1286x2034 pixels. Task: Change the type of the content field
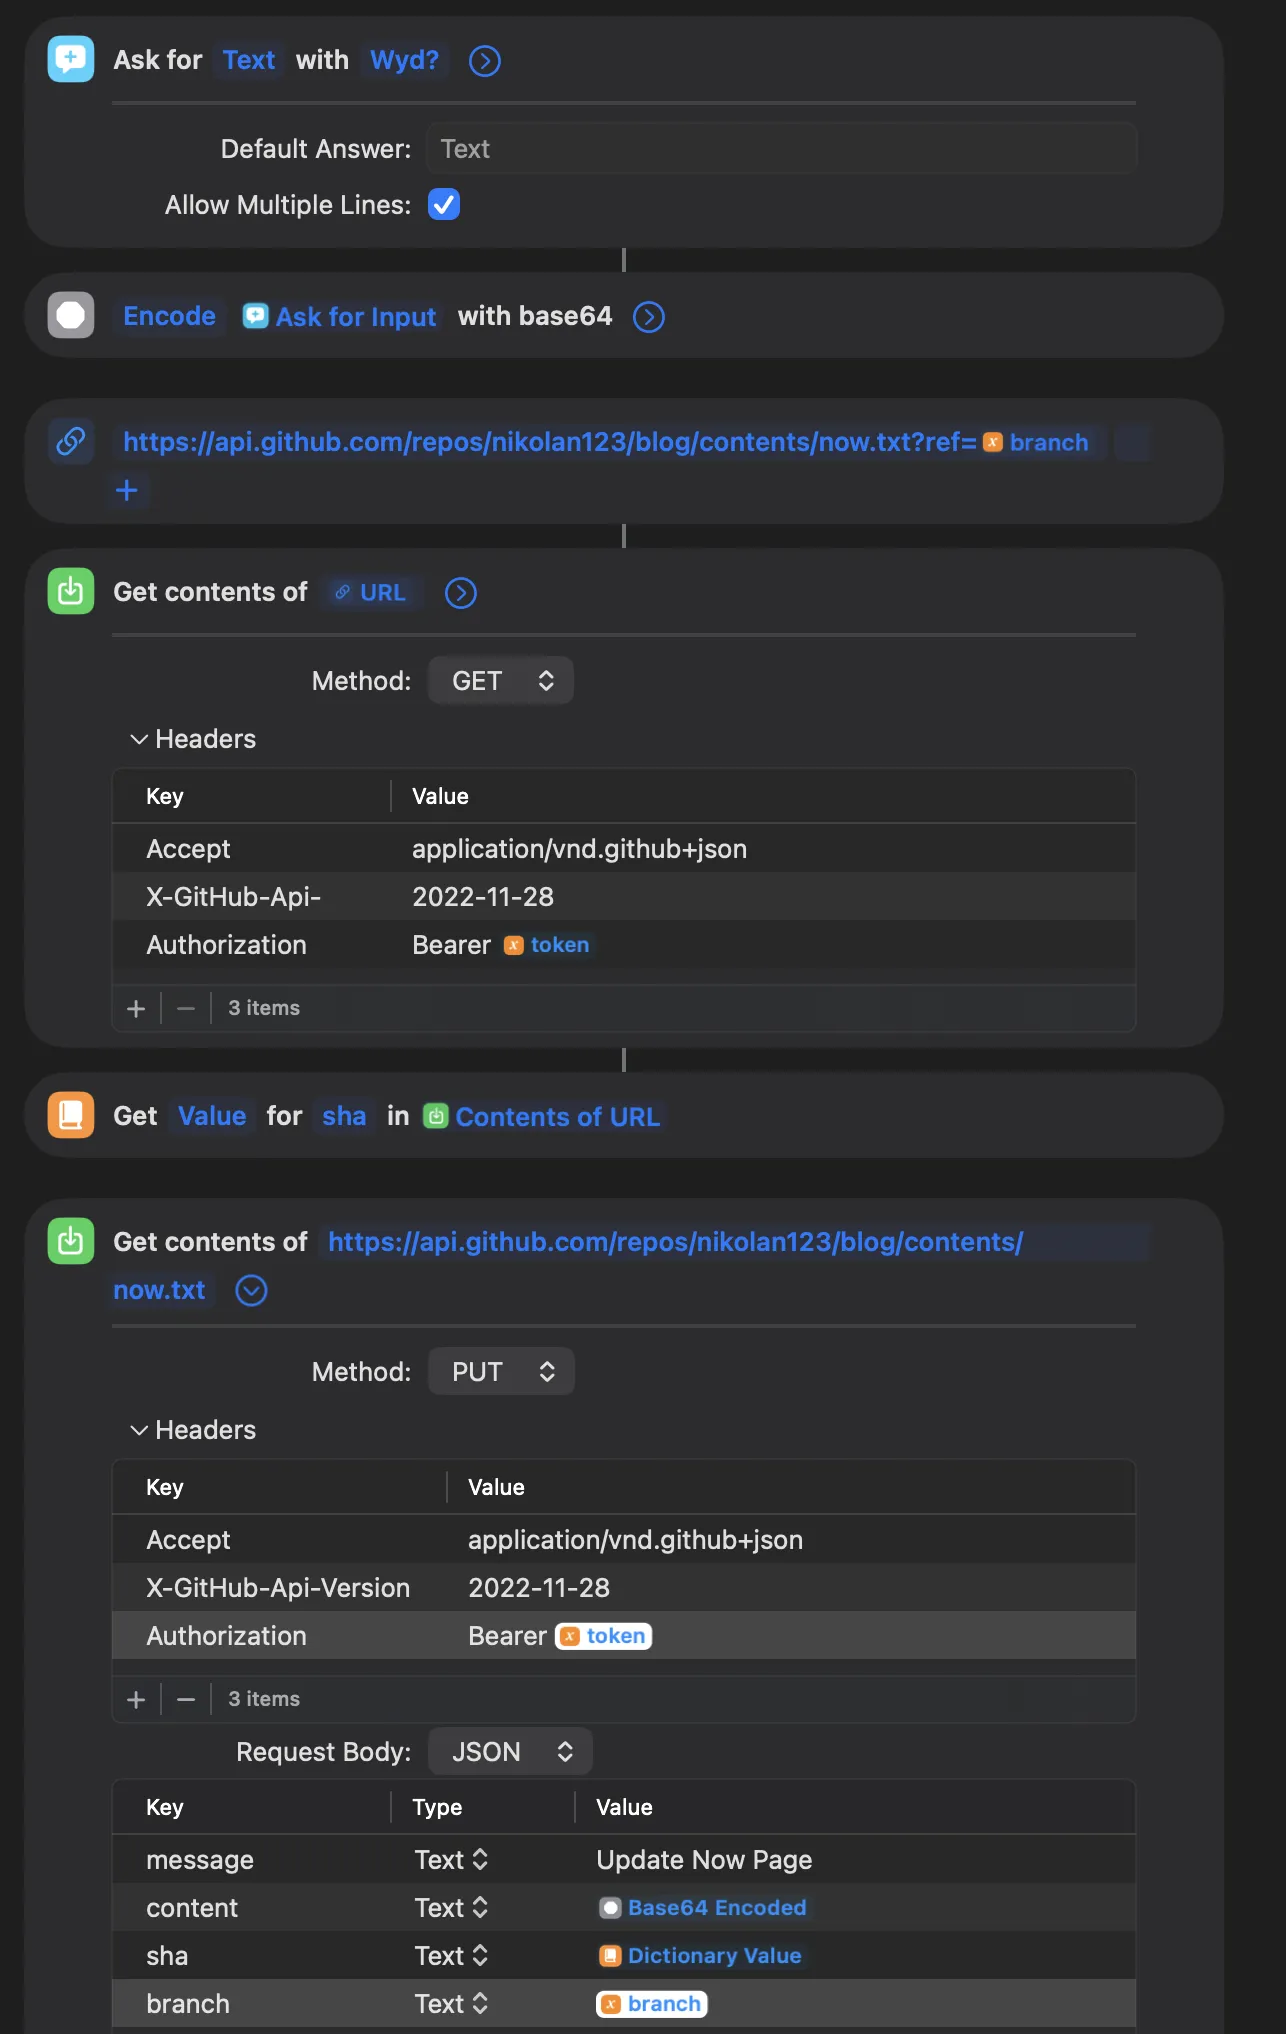point(452,1908)
